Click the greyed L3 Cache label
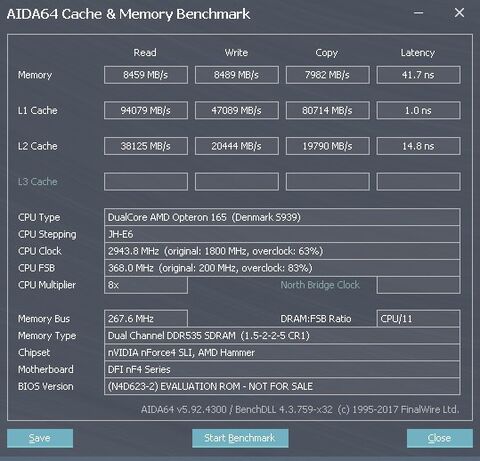Image resolution: width=480 pixels, height=461 pixels. [38, 181]
